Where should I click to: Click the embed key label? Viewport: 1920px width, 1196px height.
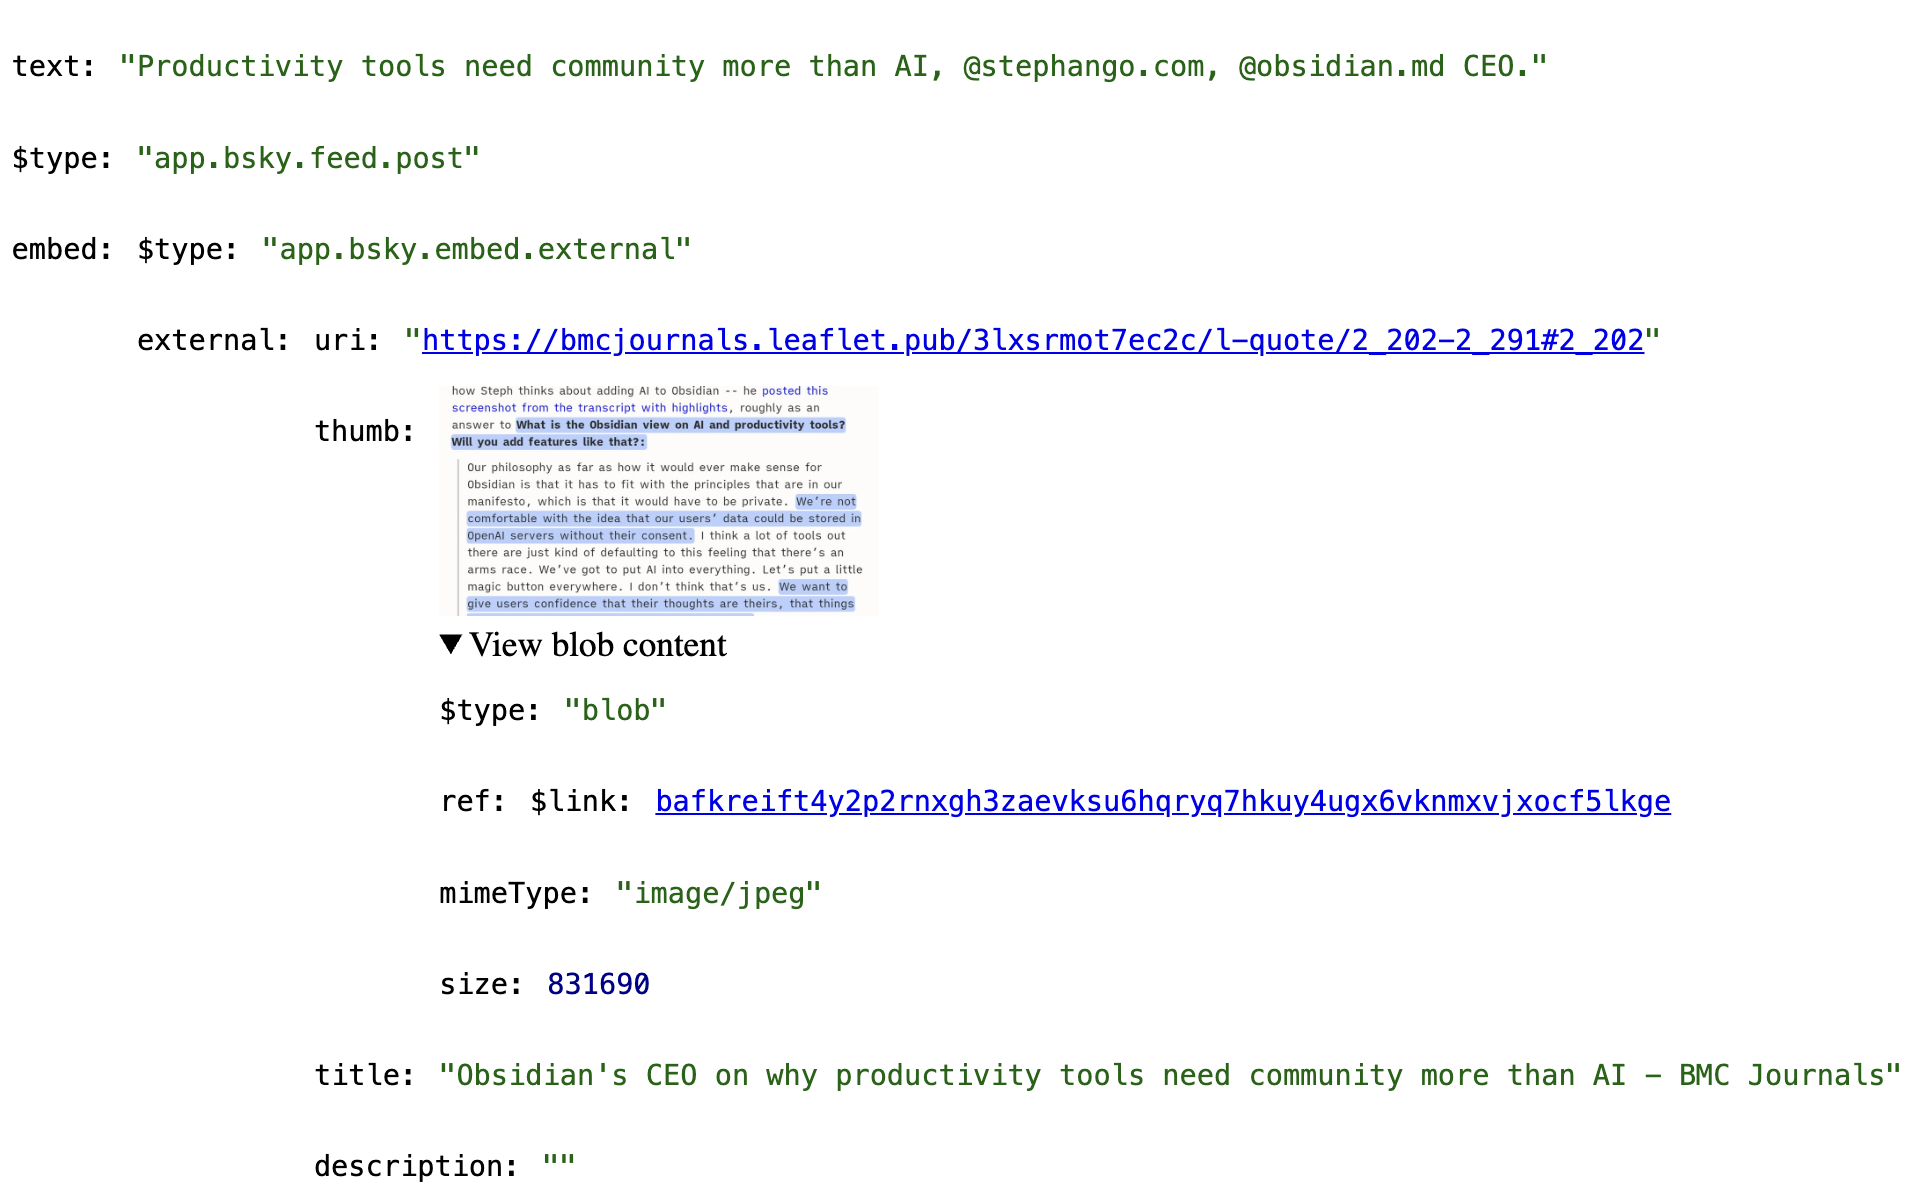tap(62, 250)
